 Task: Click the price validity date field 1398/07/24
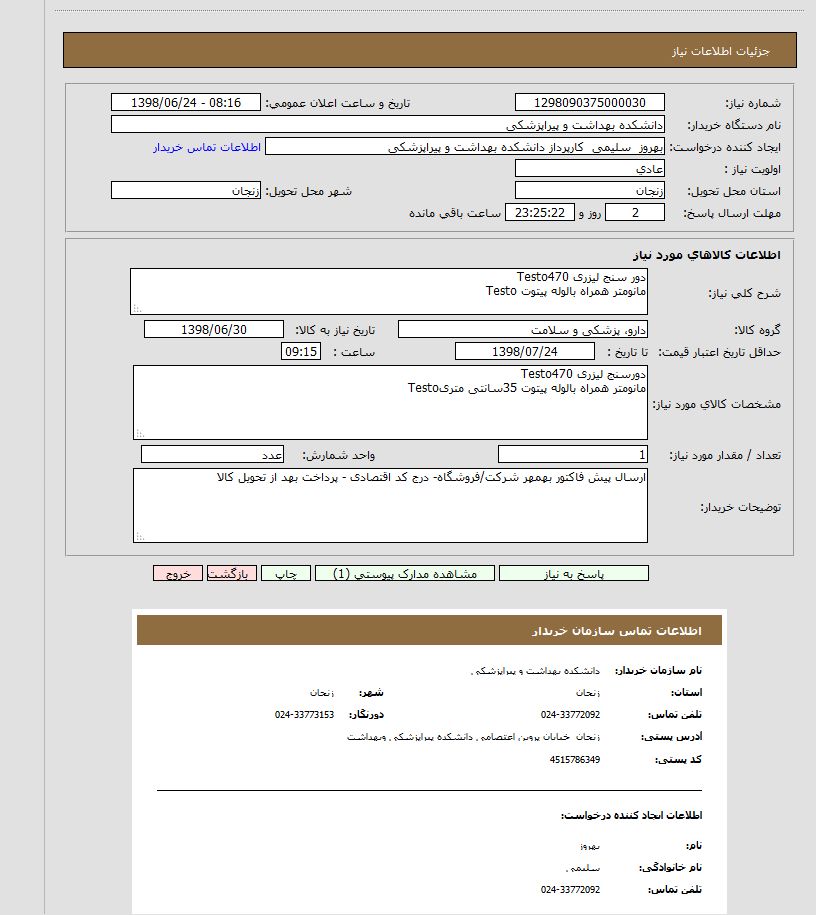[x=524, y=352]
